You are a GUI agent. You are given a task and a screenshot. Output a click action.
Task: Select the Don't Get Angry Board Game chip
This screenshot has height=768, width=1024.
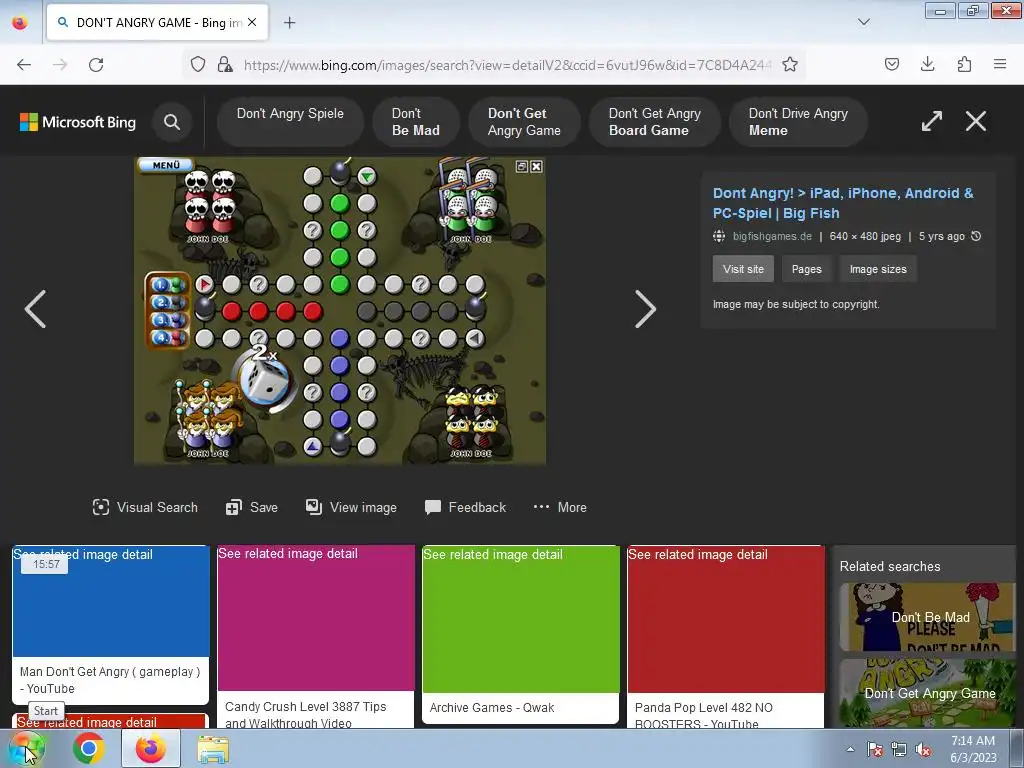pos(654,121)
